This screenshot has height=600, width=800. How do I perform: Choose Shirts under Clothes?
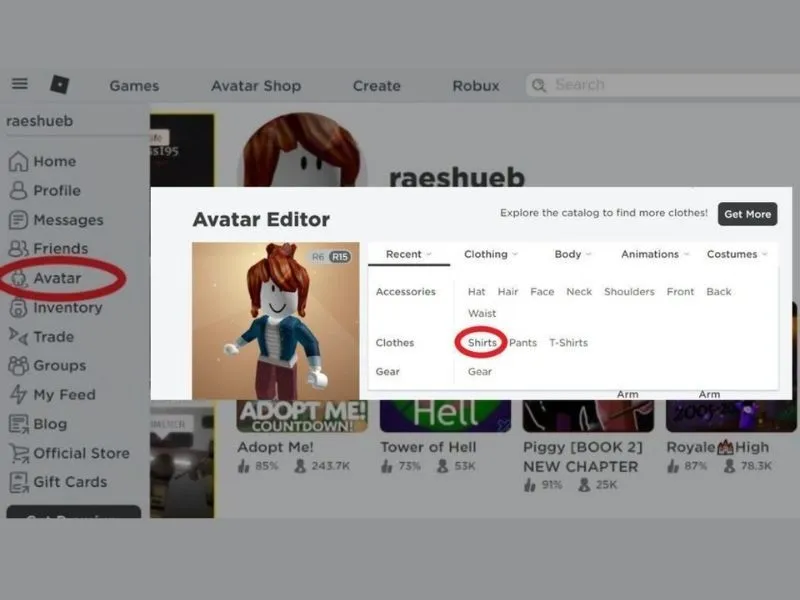[482, 342]
